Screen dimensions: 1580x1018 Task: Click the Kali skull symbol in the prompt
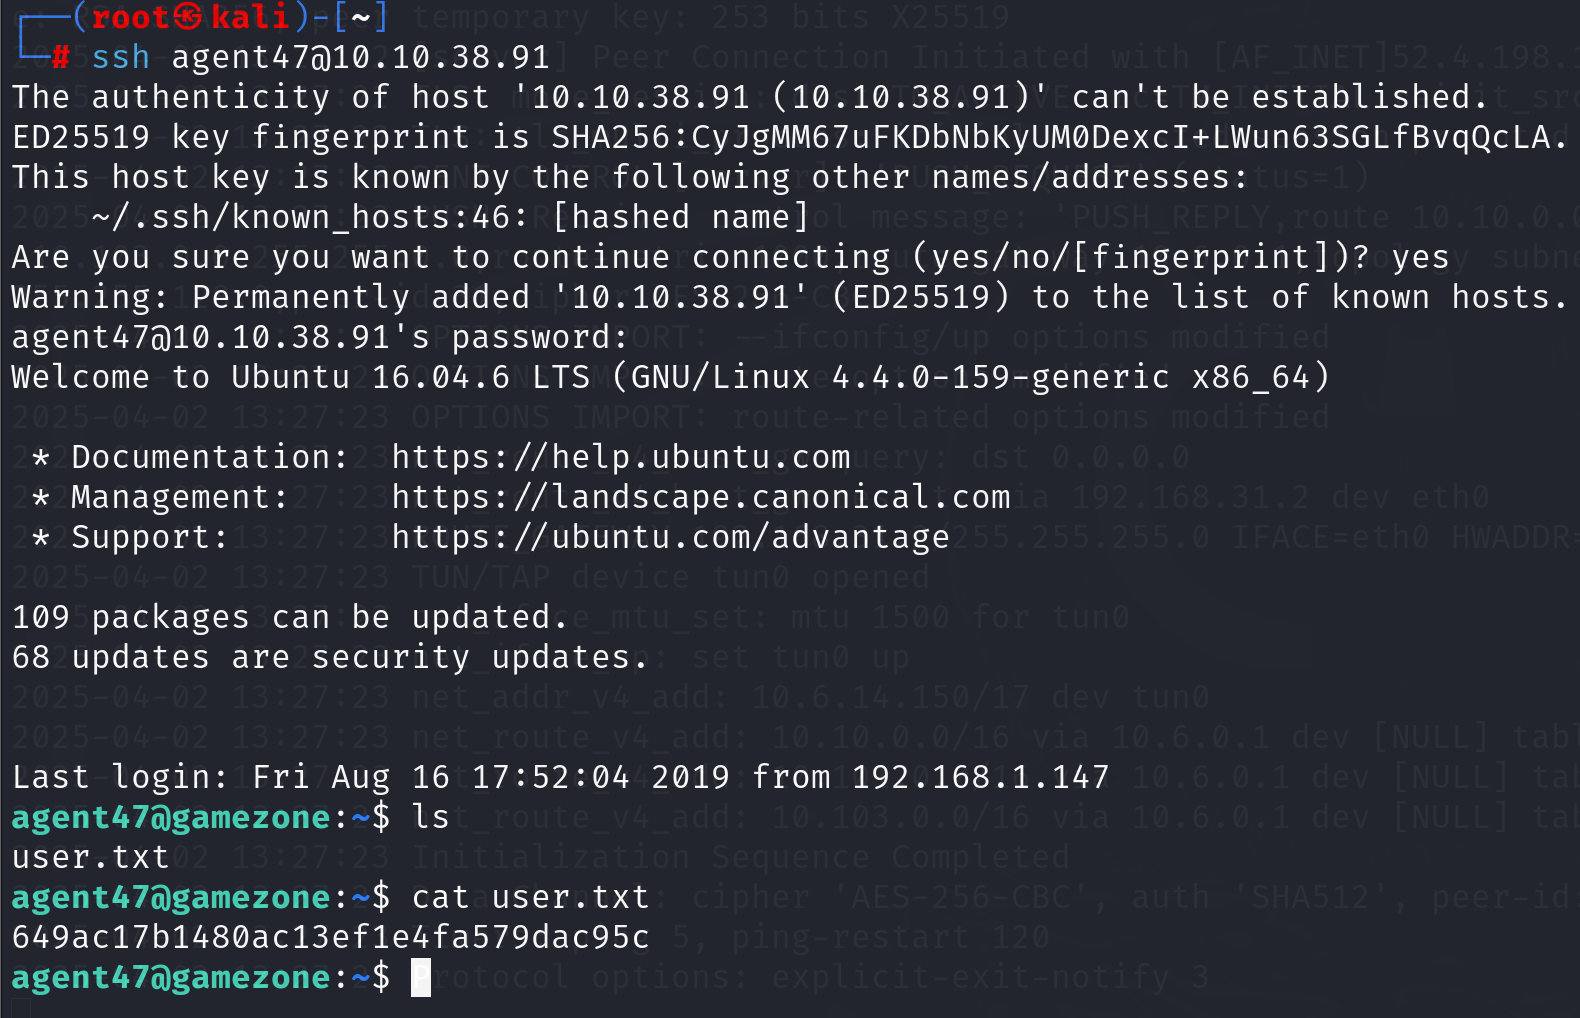pyautogui.click(x=188, y=17)
